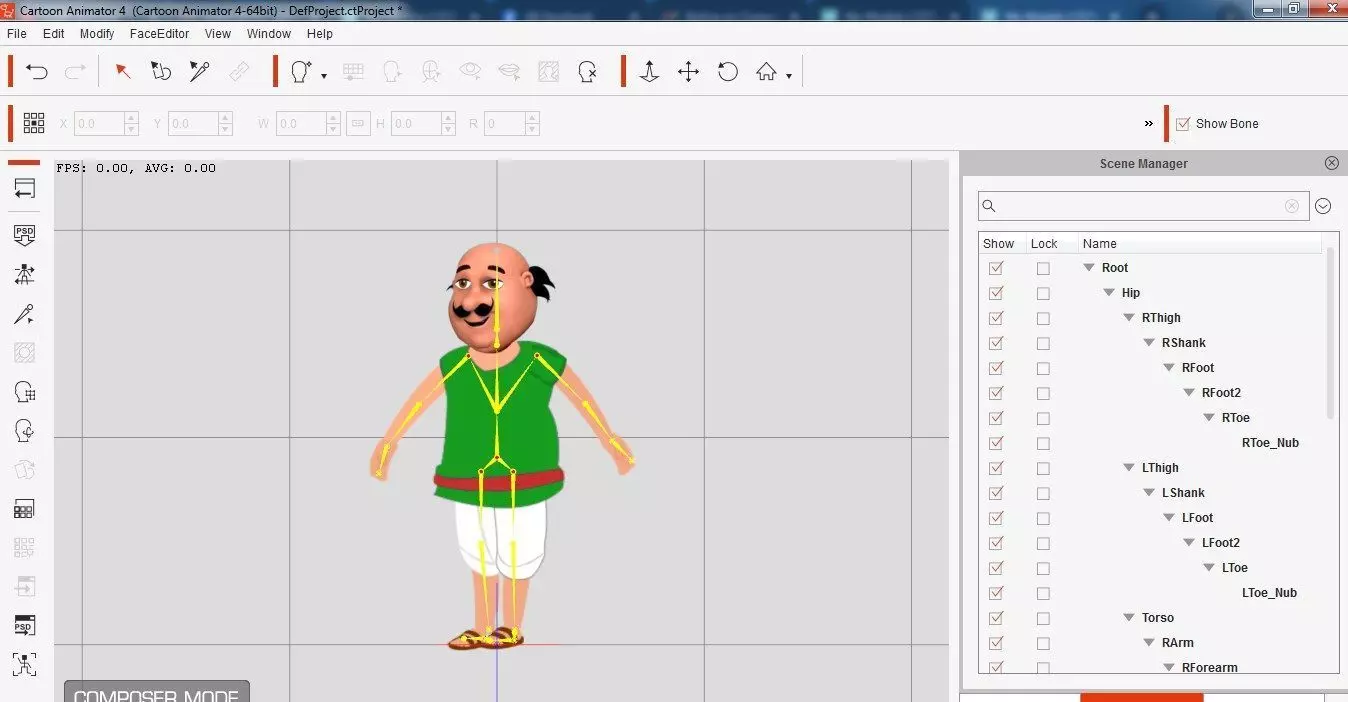Toggle Show checkbox for Hip

pyautogui.click(x=995, y=293)
